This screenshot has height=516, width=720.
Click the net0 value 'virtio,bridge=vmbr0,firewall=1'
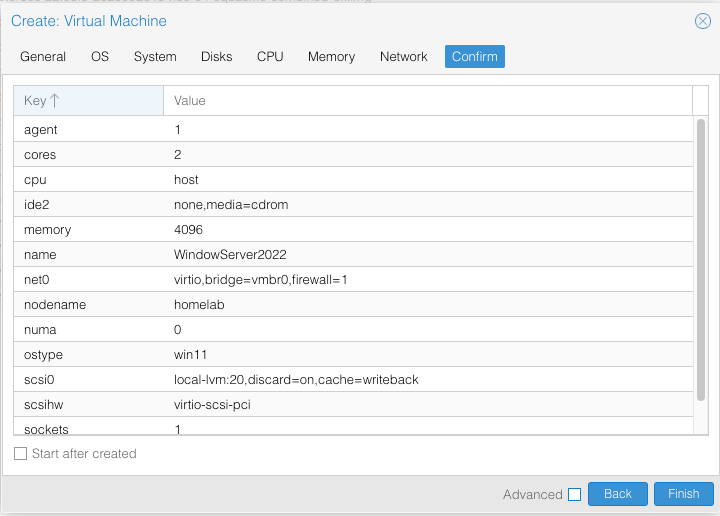coord(260,280)
